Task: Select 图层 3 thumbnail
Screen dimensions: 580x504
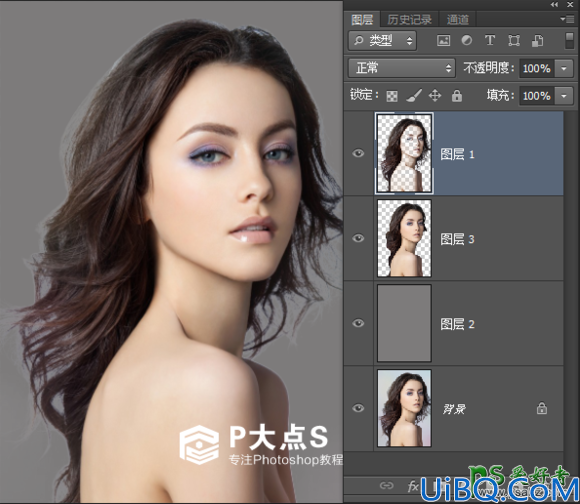Action: coord(404,238)
